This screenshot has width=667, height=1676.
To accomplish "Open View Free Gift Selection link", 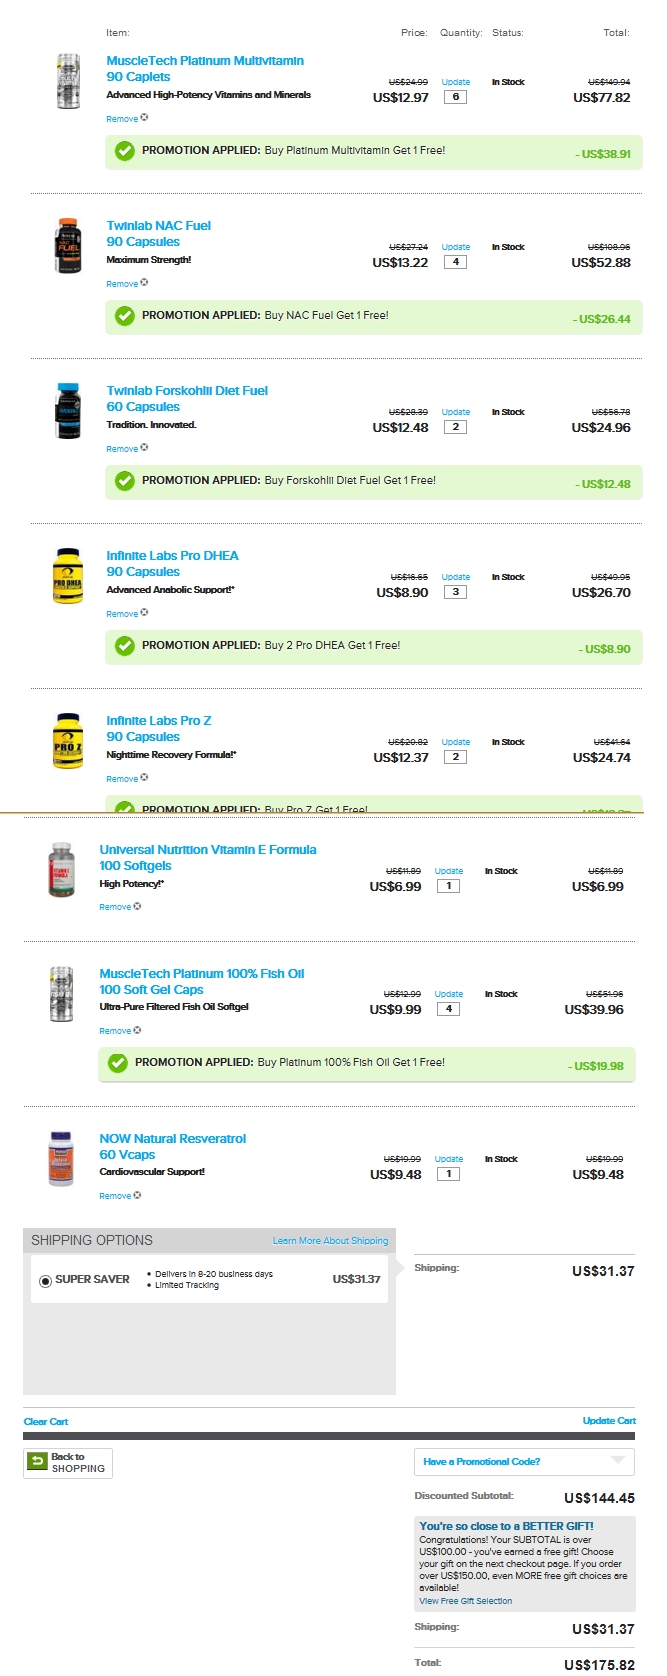I will [x=465, y=1601].
